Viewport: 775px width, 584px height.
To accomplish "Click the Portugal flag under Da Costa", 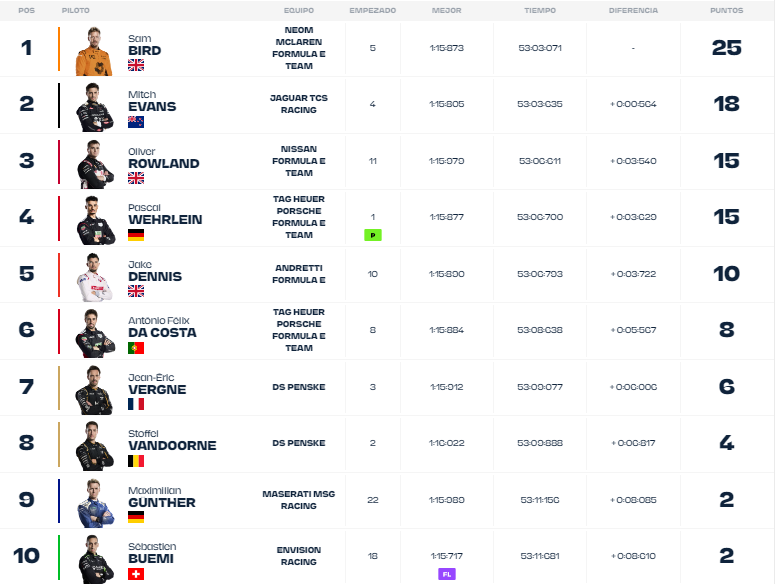I will 136,348.
